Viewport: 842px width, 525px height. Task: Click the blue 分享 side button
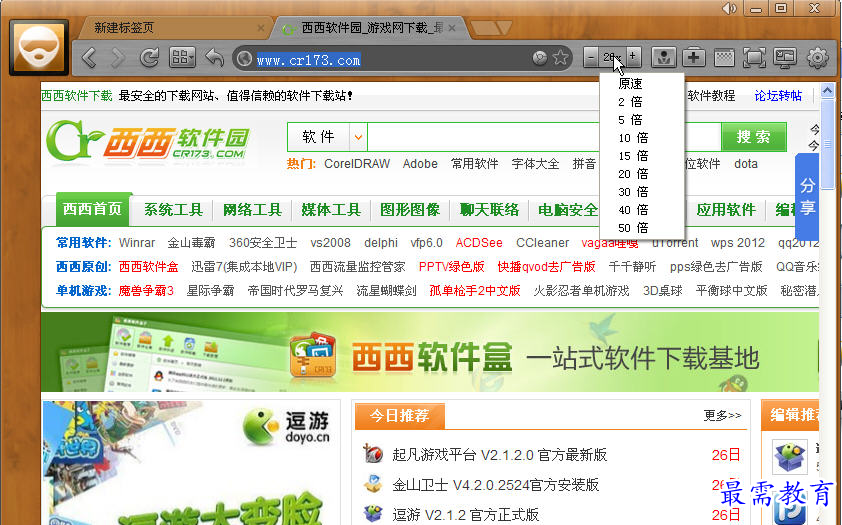coord(807,196)
